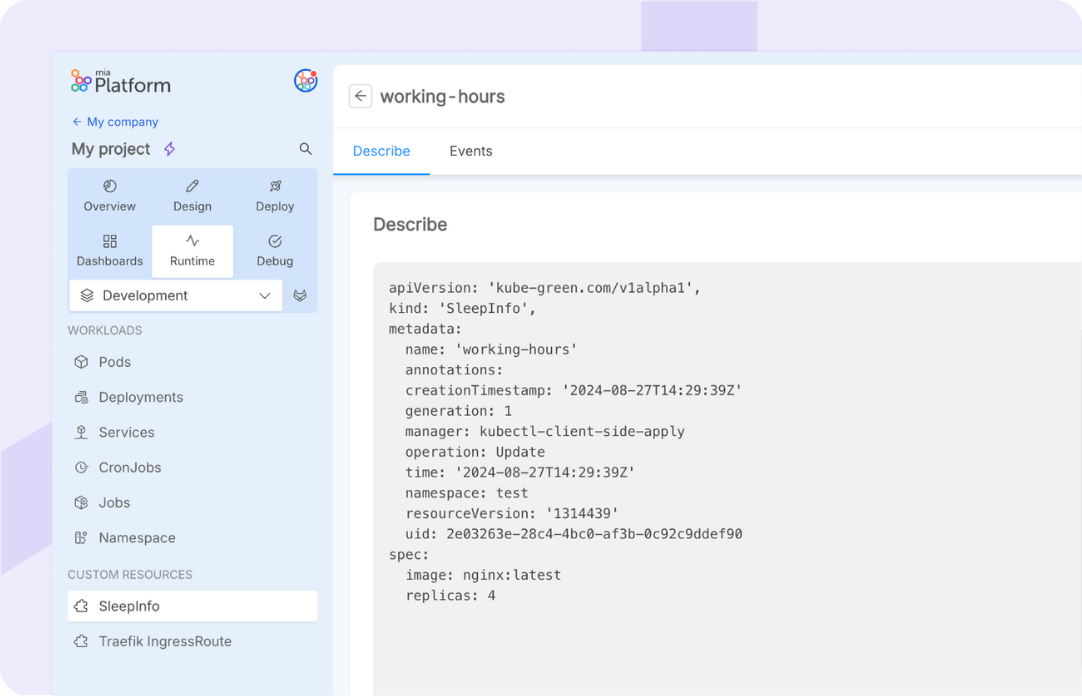The width and height of the screenshot is (1082, 696).
Task: Select the Design section icon
Action: coord(192,188)
